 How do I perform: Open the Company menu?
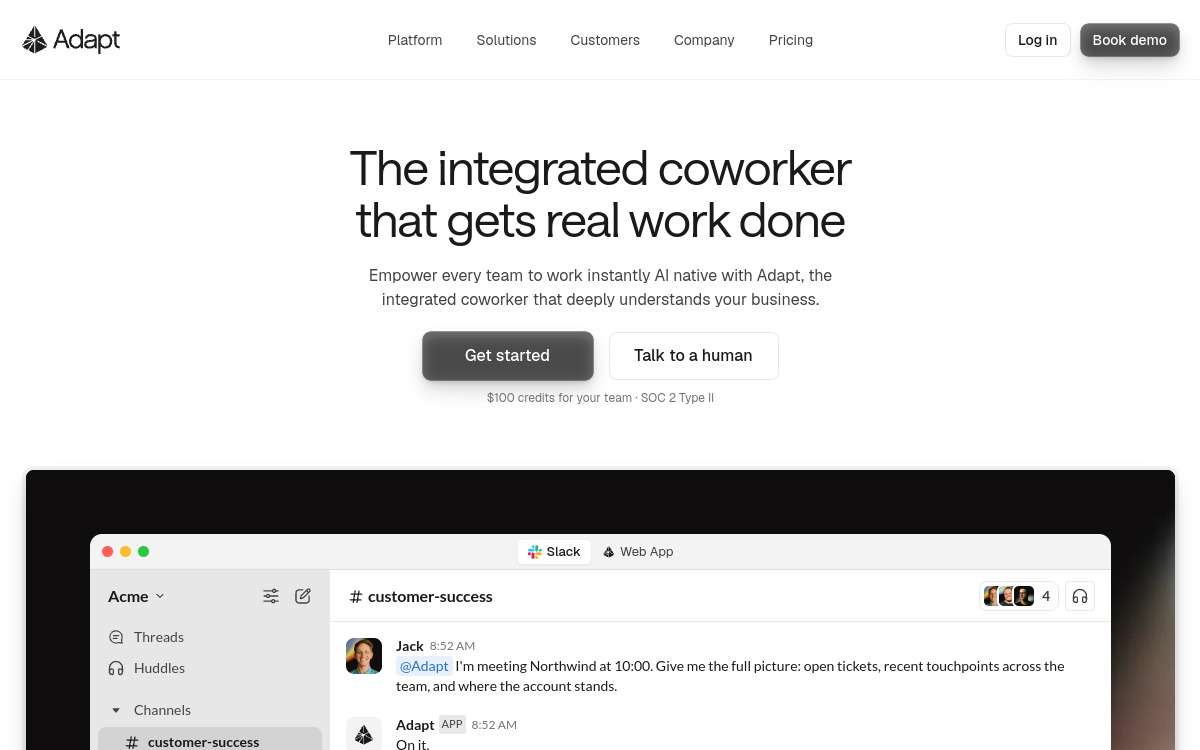click(704, 40)
